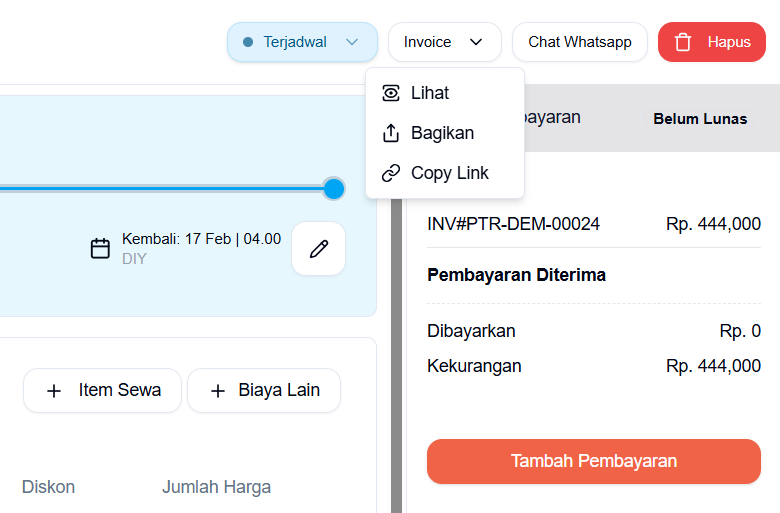The height and width of the screenshot is (513, 780).
Task: Click invoice number INV#PTR-DEM-00024
Action: pos(513,224)
